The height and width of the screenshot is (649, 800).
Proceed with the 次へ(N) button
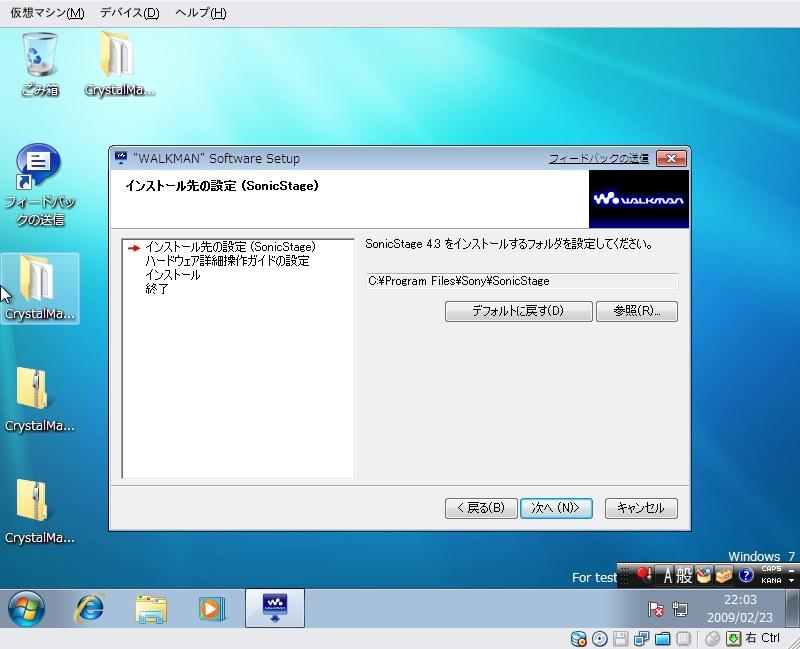[556, 508]
